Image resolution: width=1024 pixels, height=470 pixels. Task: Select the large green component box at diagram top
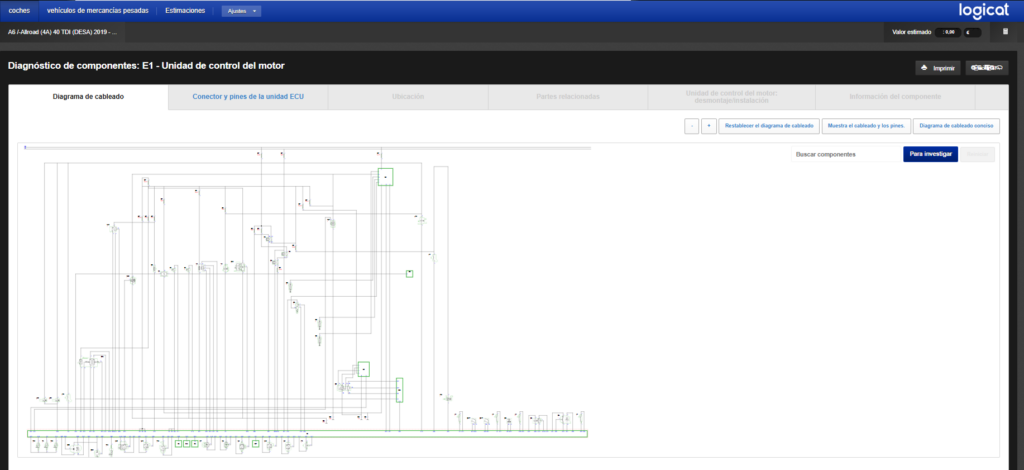click(x=385, y=177)
